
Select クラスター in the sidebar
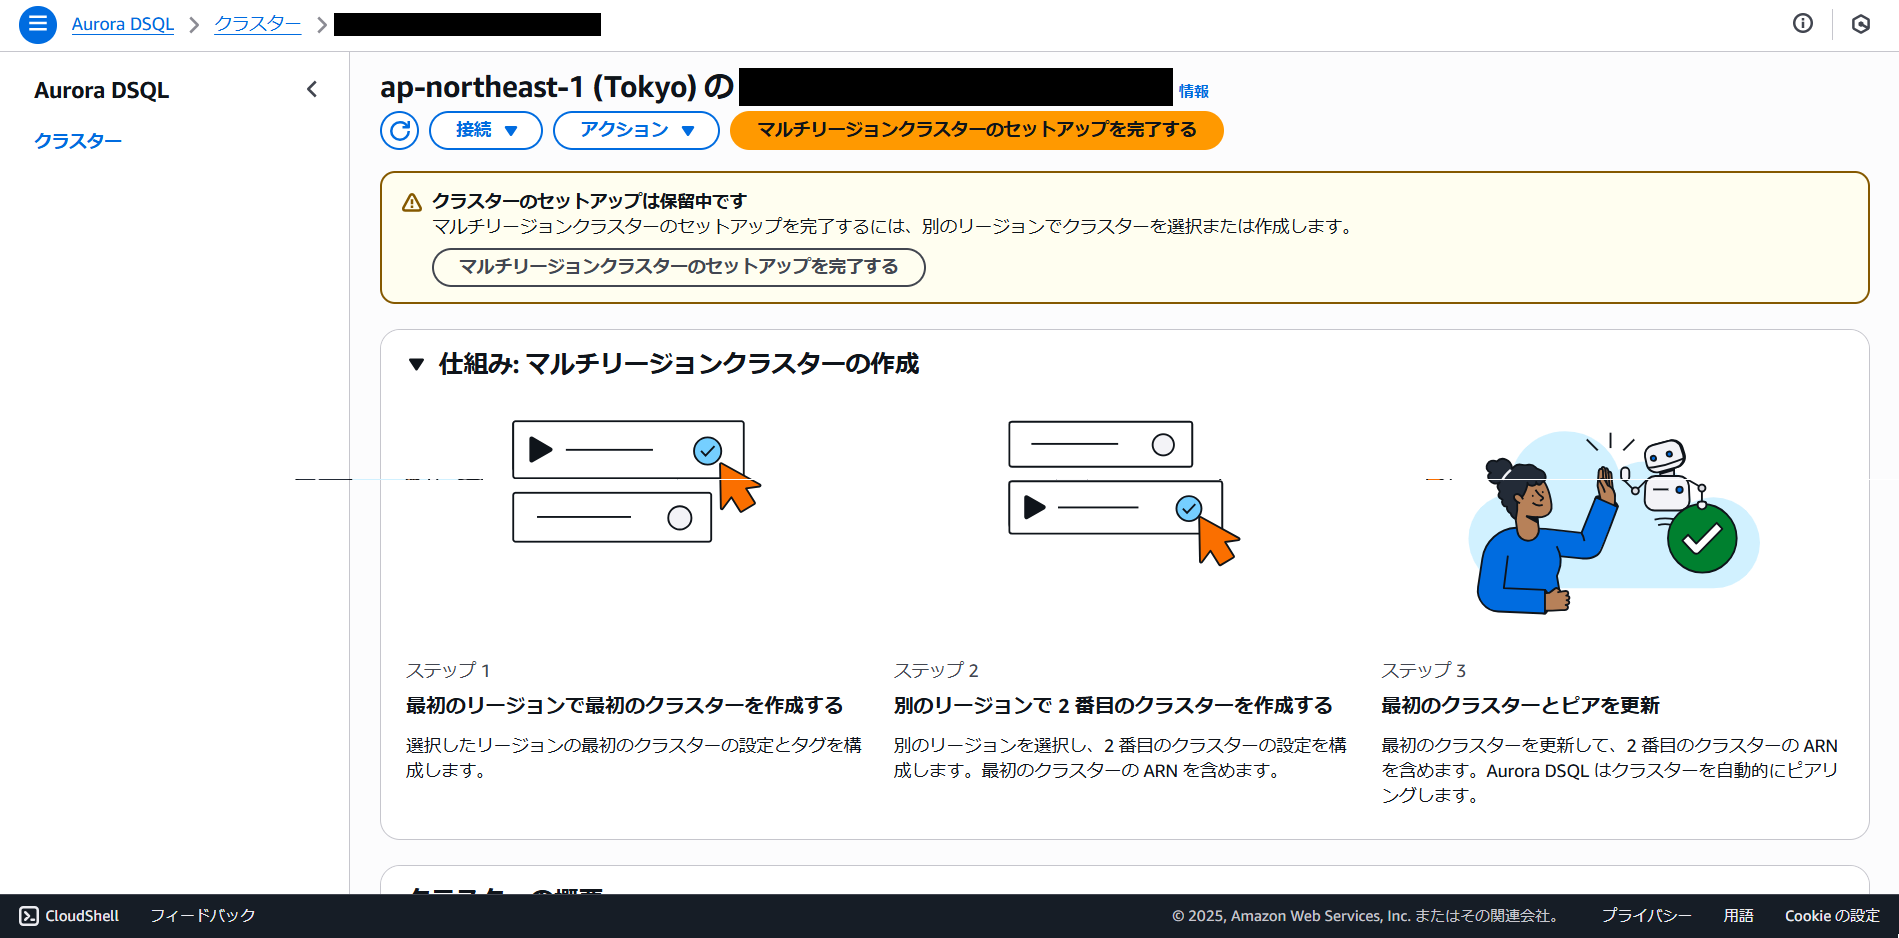tap(78, 141)
